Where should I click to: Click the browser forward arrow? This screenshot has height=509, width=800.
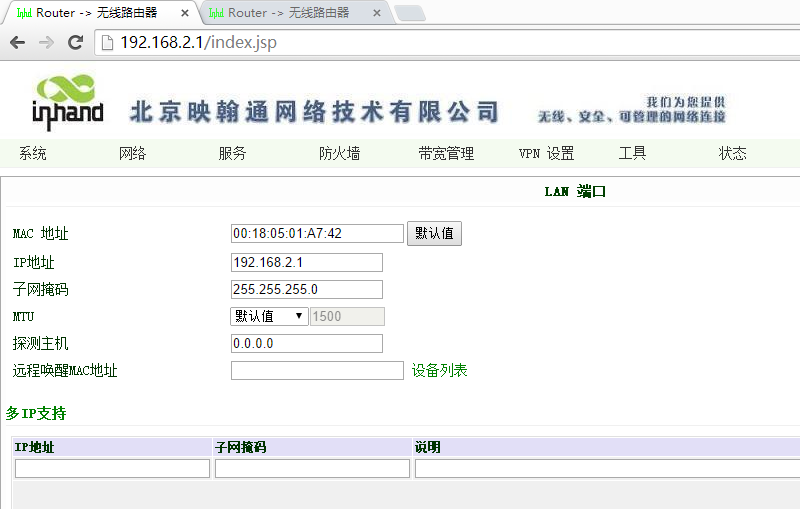tap(46, 43)
